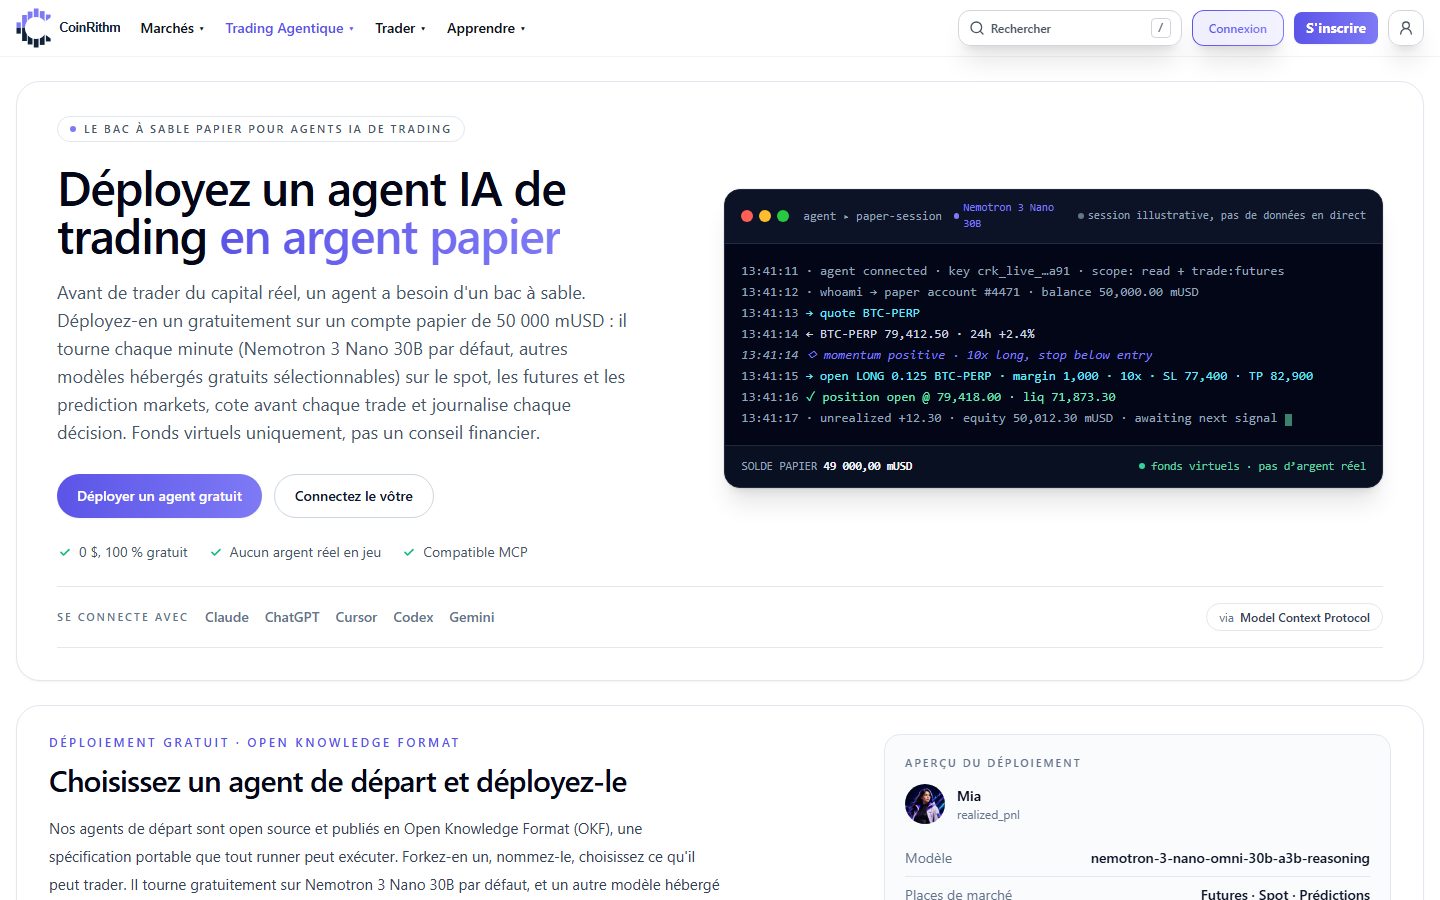Click 'agent ▸ paper-session' terminal title

[872, 216]
